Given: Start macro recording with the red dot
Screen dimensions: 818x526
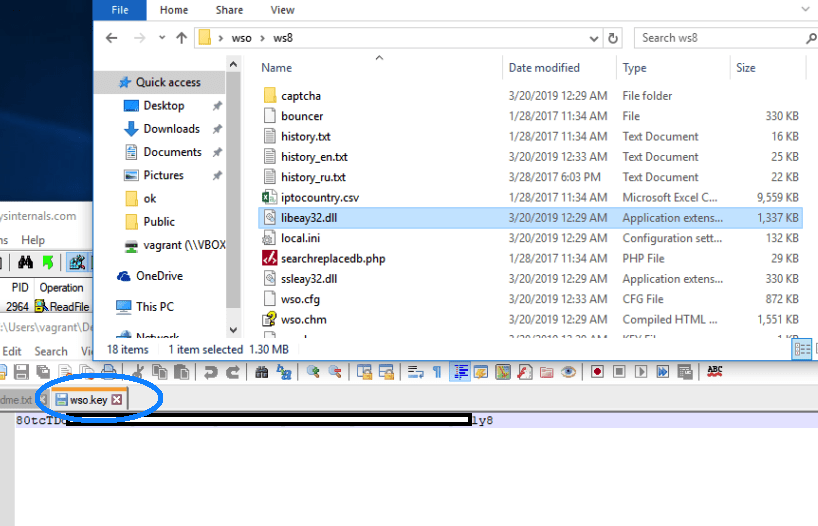Looking at the screenshot, I should coord(597,372).
